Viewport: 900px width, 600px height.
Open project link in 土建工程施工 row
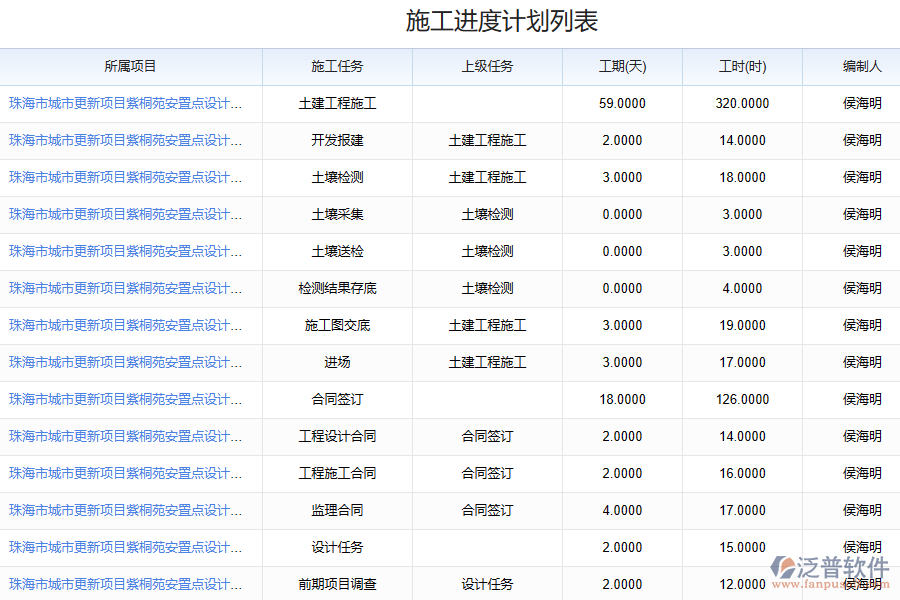(125, 104)
